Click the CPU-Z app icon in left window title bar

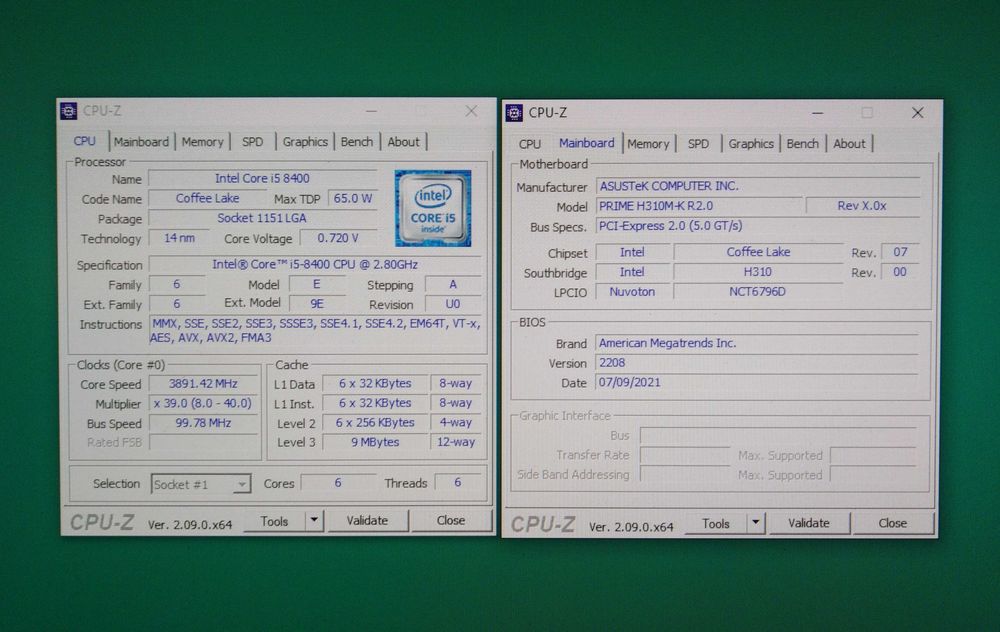tap(68, 111)
